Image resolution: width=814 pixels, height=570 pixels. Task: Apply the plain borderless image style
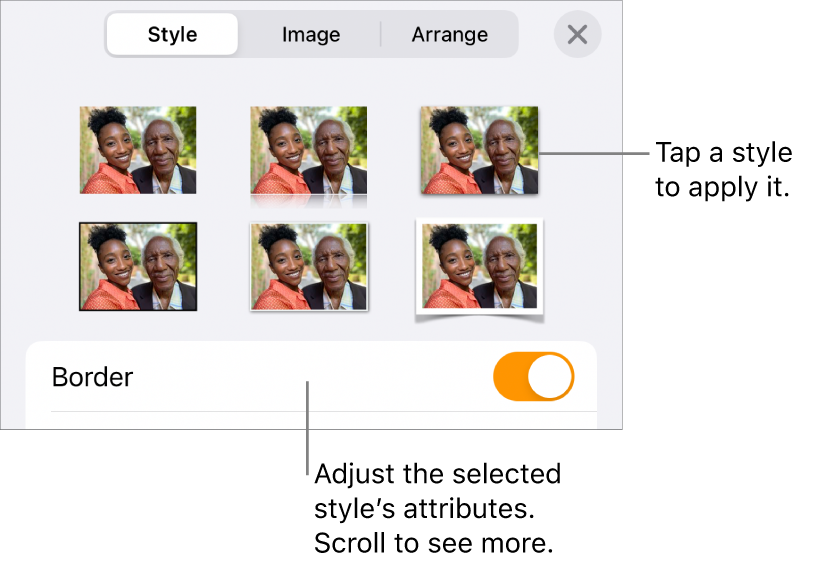[x=138, y=150]
